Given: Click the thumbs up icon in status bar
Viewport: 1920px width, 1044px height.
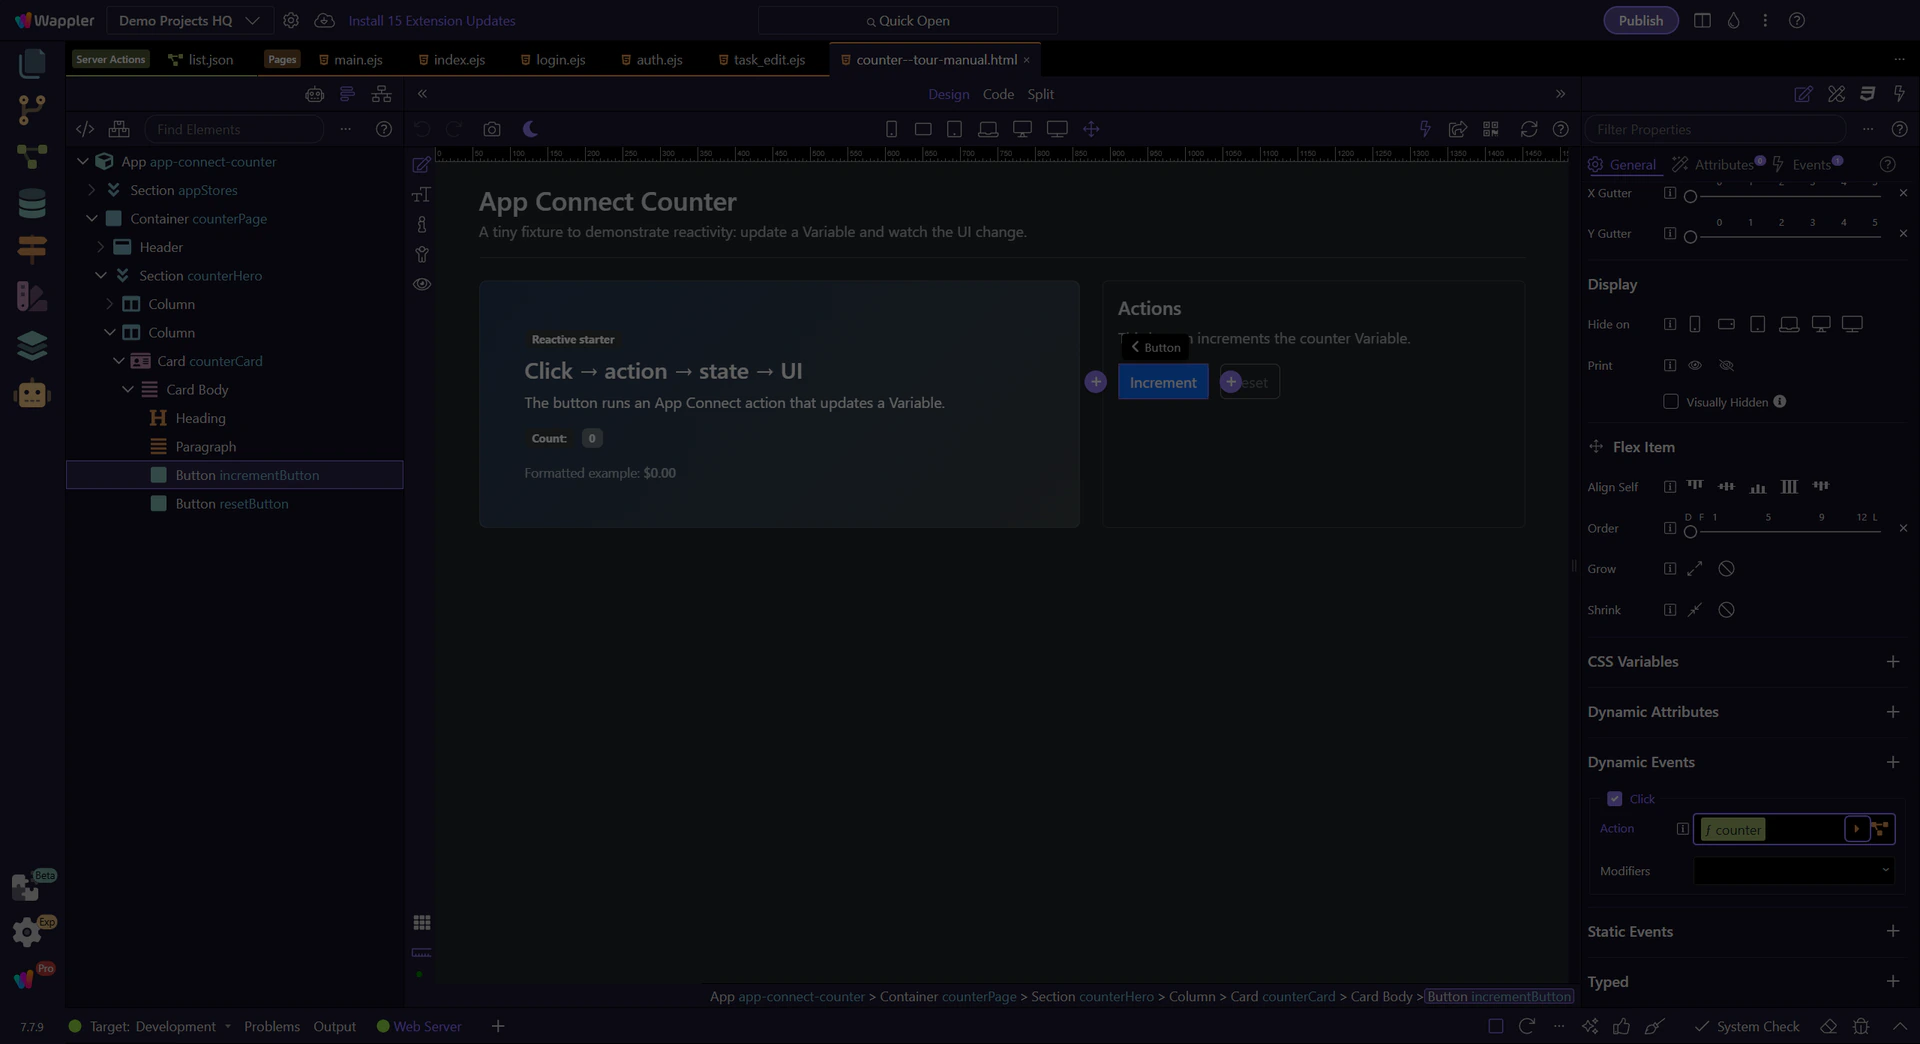Looking at the screenshot, I should (x=1621, y=1026).
